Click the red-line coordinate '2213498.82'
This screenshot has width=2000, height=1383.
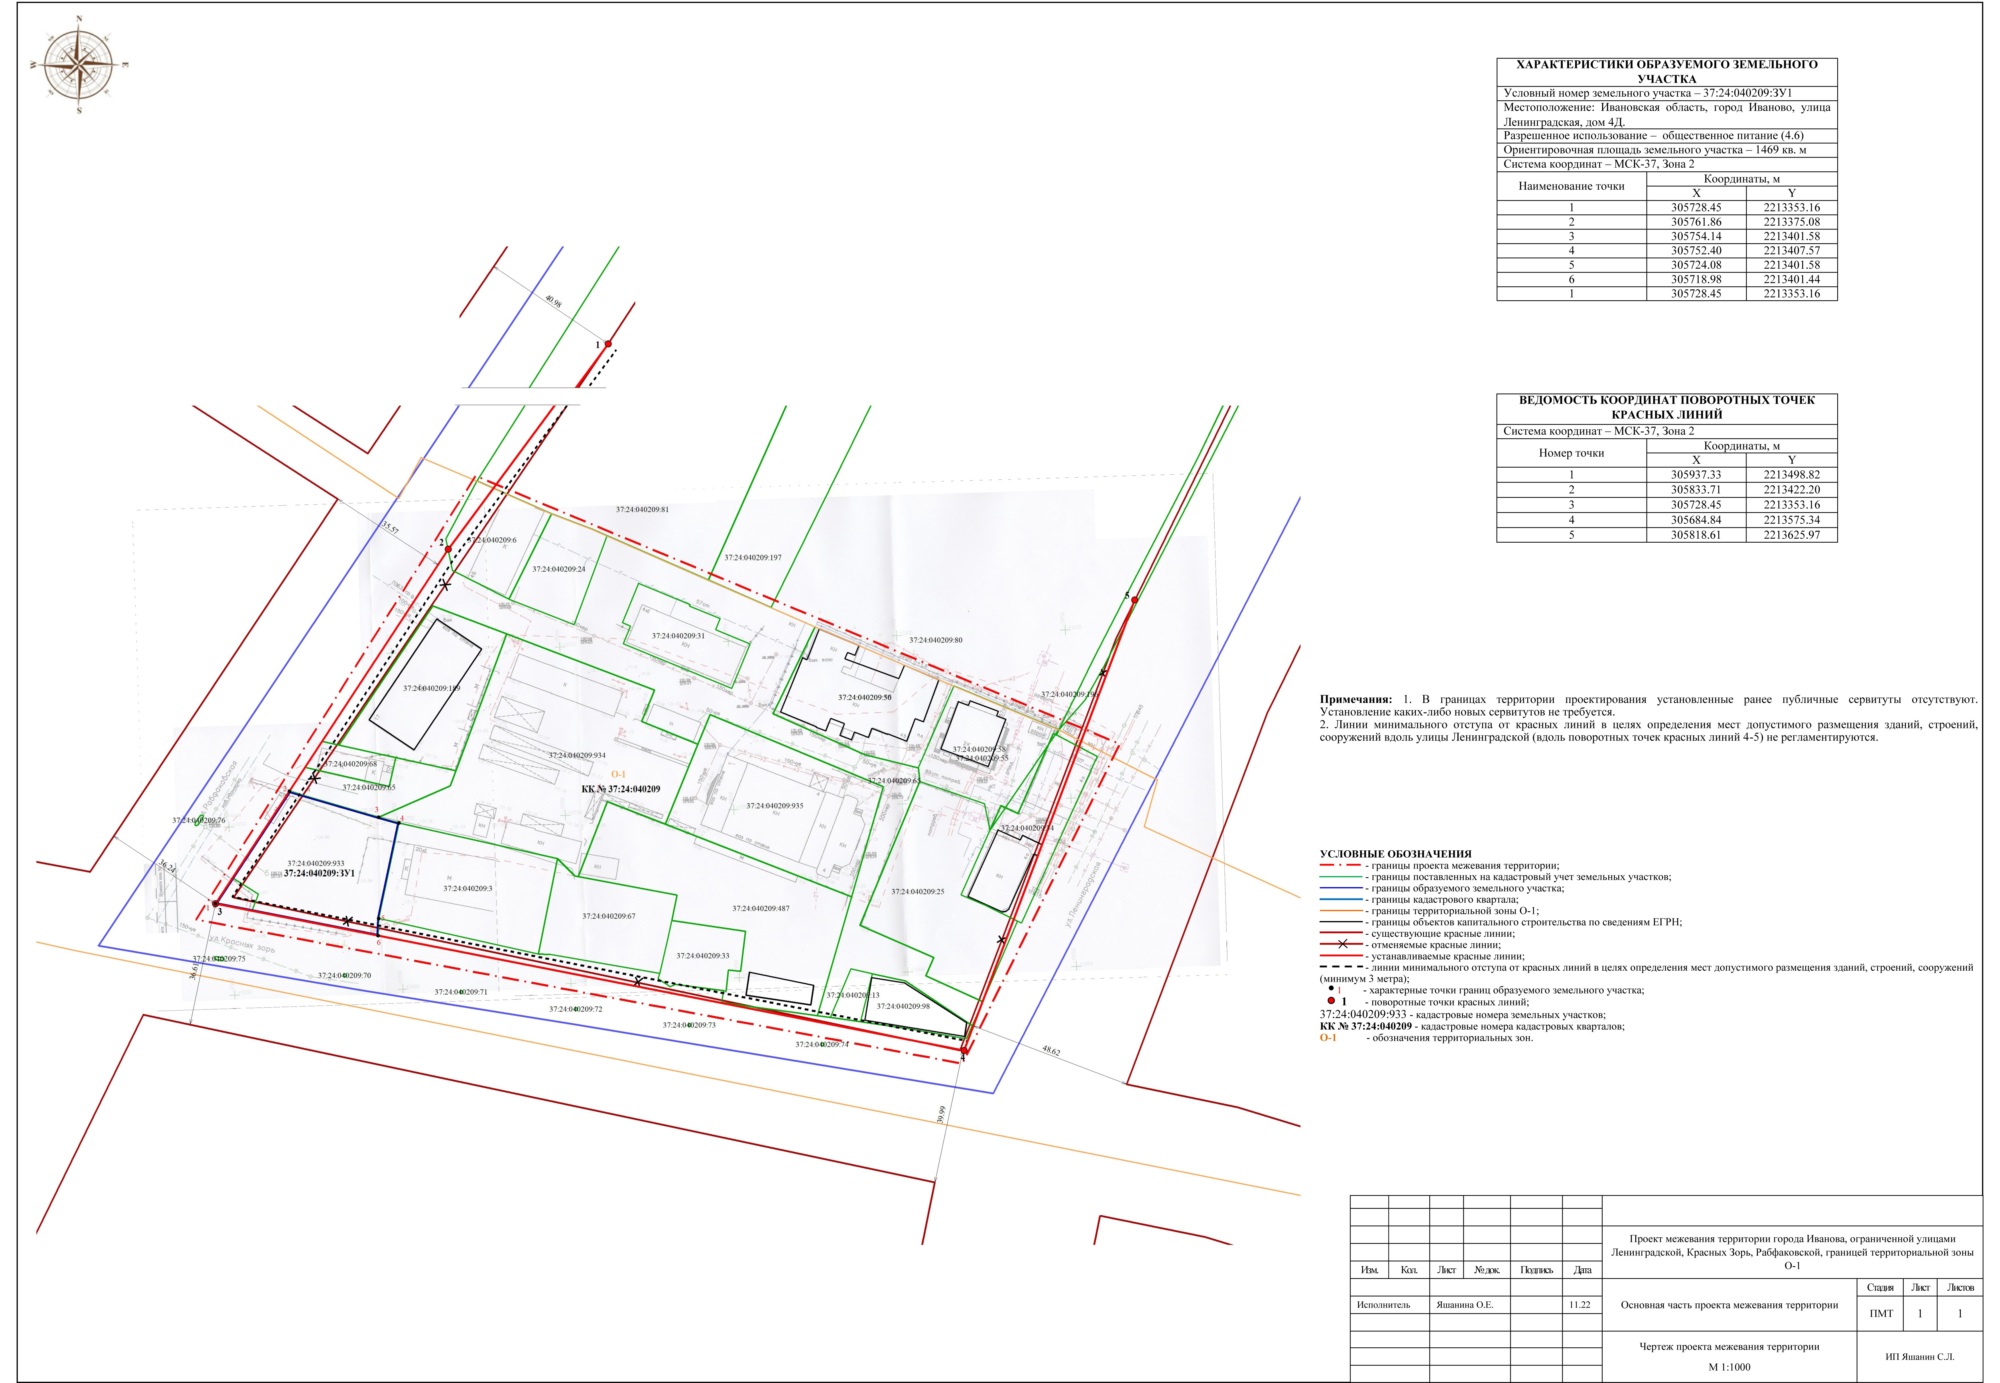pyautogui.click(x=1791, y=475)
